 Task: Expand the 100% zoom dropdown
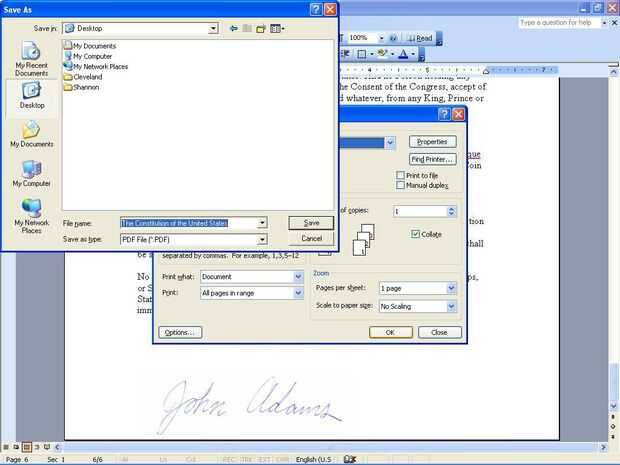point(381,38)
